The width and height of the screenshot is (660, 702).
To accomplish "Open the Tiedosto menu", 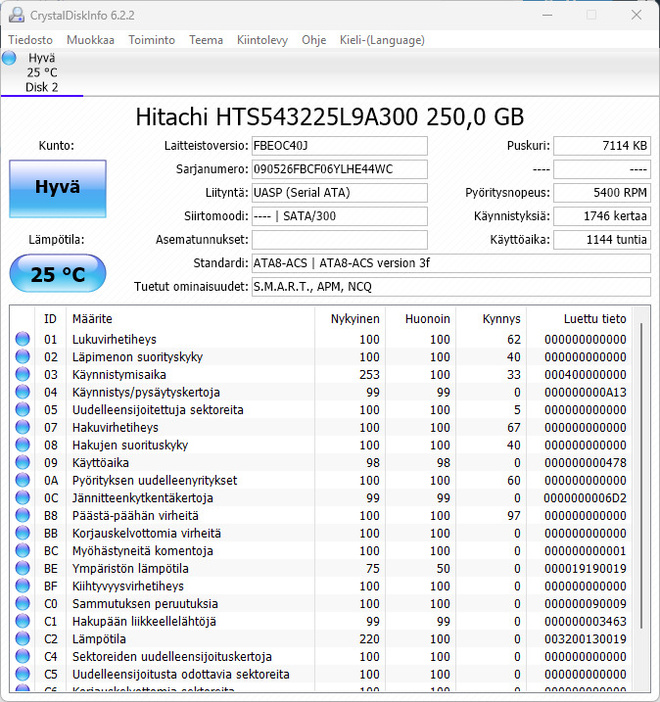I will (30, 40).
